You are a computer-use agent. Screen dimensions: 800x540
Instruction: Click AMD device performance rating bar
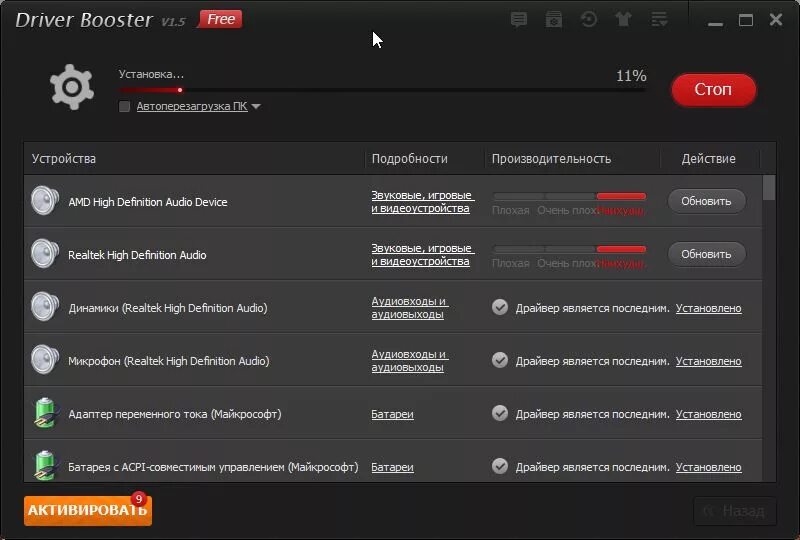click(569, 196)
